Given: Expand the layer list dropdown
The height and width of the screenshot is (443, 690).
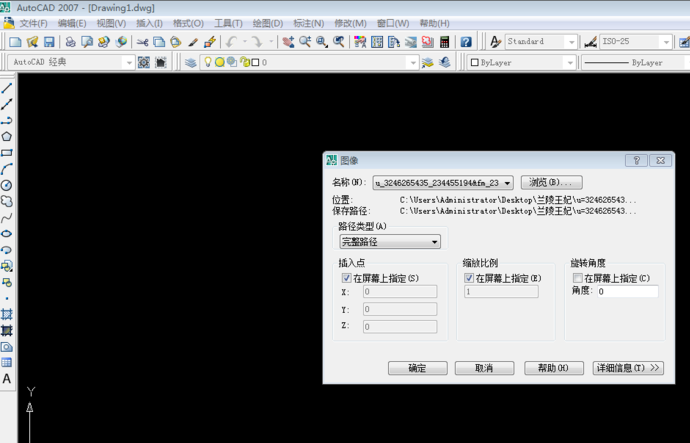Looking at the screenshot, I should pos(412,62).
